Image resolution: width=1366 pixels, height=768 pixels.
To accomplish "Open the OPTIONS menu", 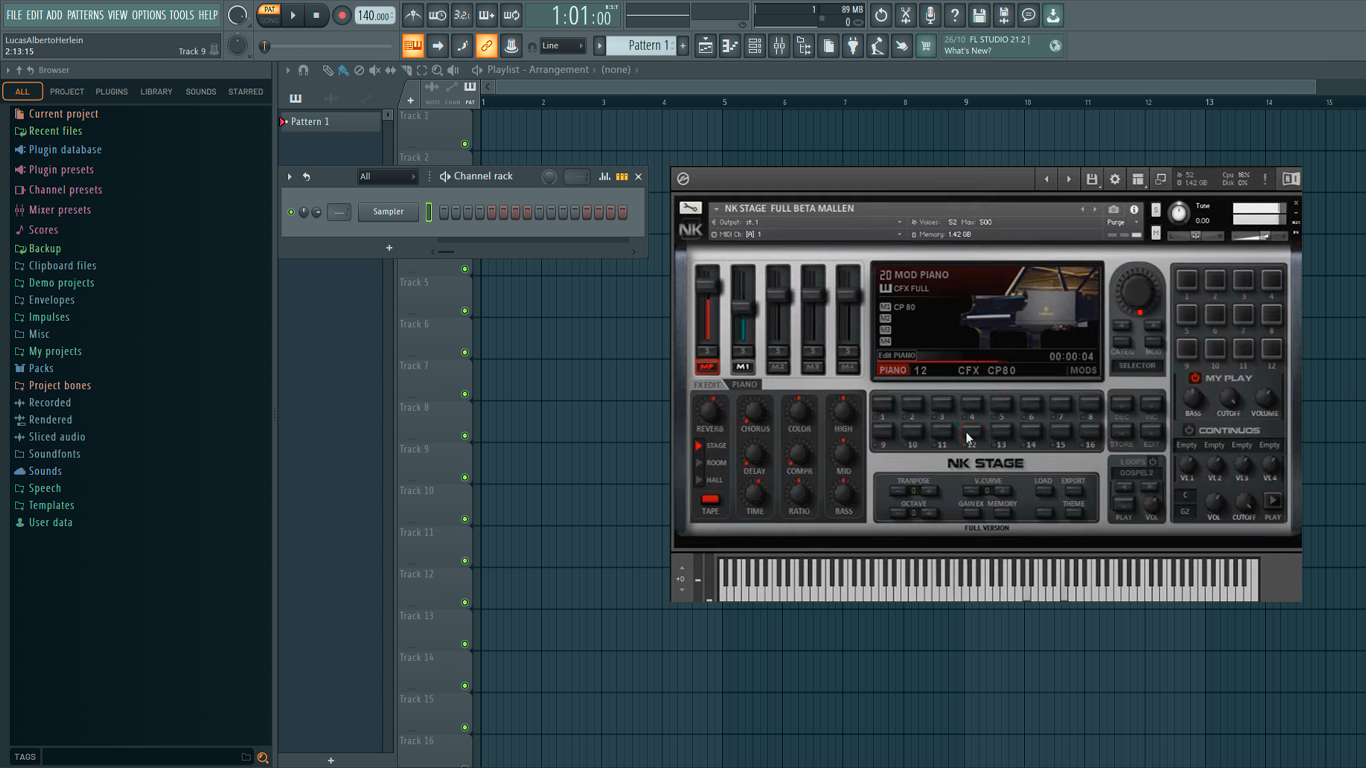I will (x=149, y=15).
